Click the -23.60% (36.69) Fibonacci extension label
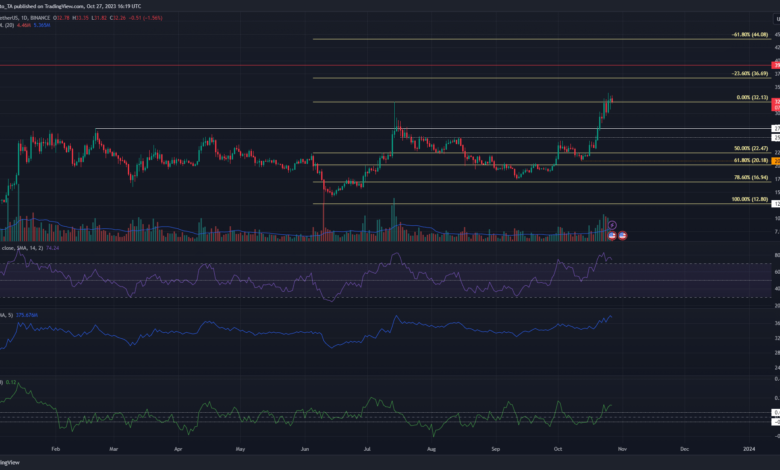This screenshot has width=780, height=470. tap(748, 74)
